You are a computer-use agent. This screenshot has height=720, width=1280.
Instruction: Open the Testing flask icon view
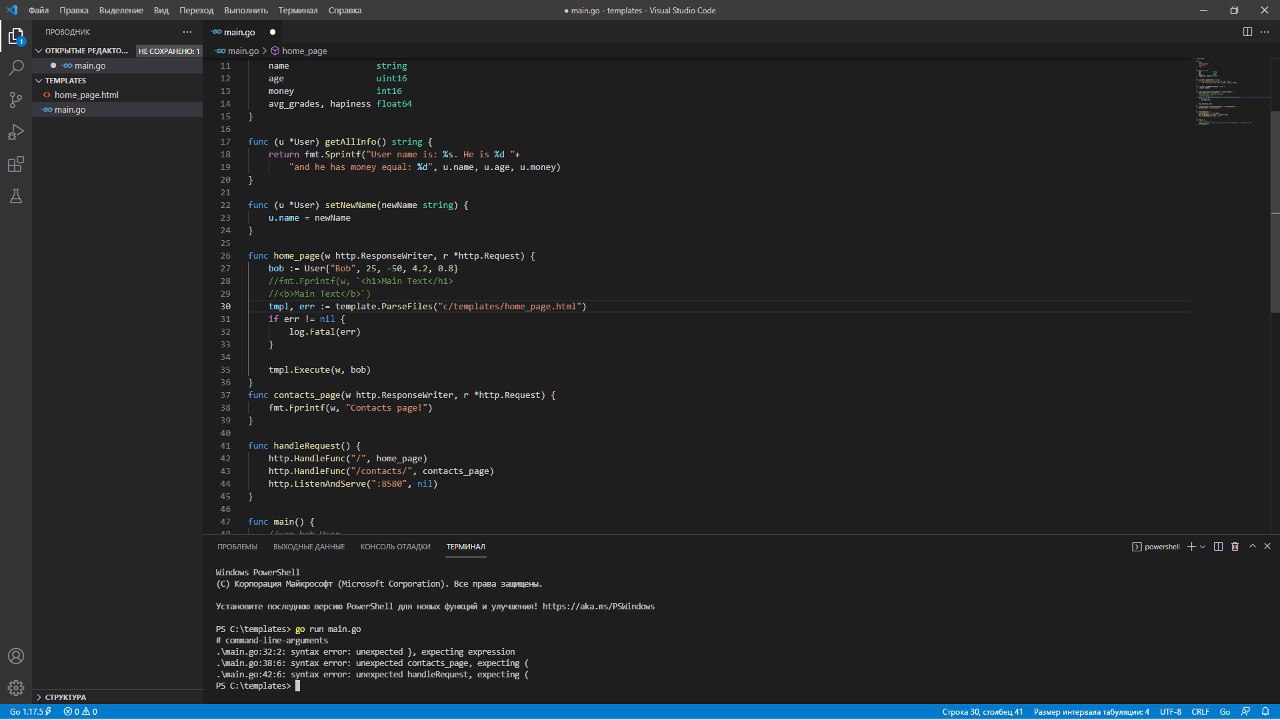(x=16, y=196)
